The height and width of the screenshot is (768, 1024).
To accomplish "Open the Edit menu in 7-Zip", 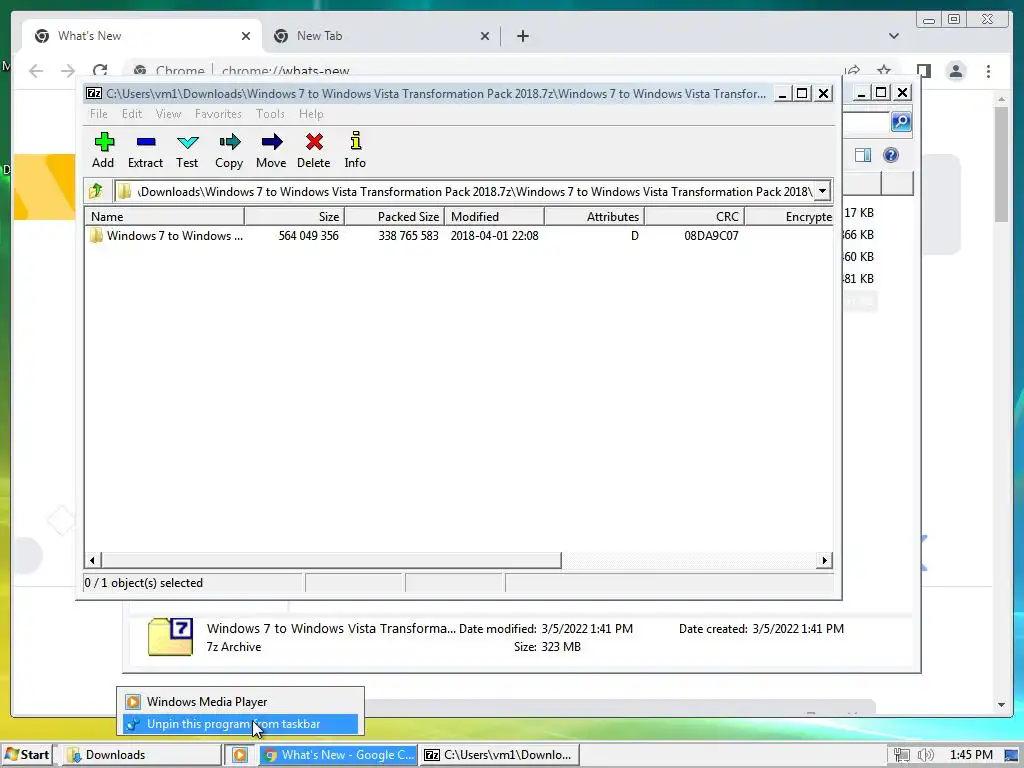I will point(131,114).
